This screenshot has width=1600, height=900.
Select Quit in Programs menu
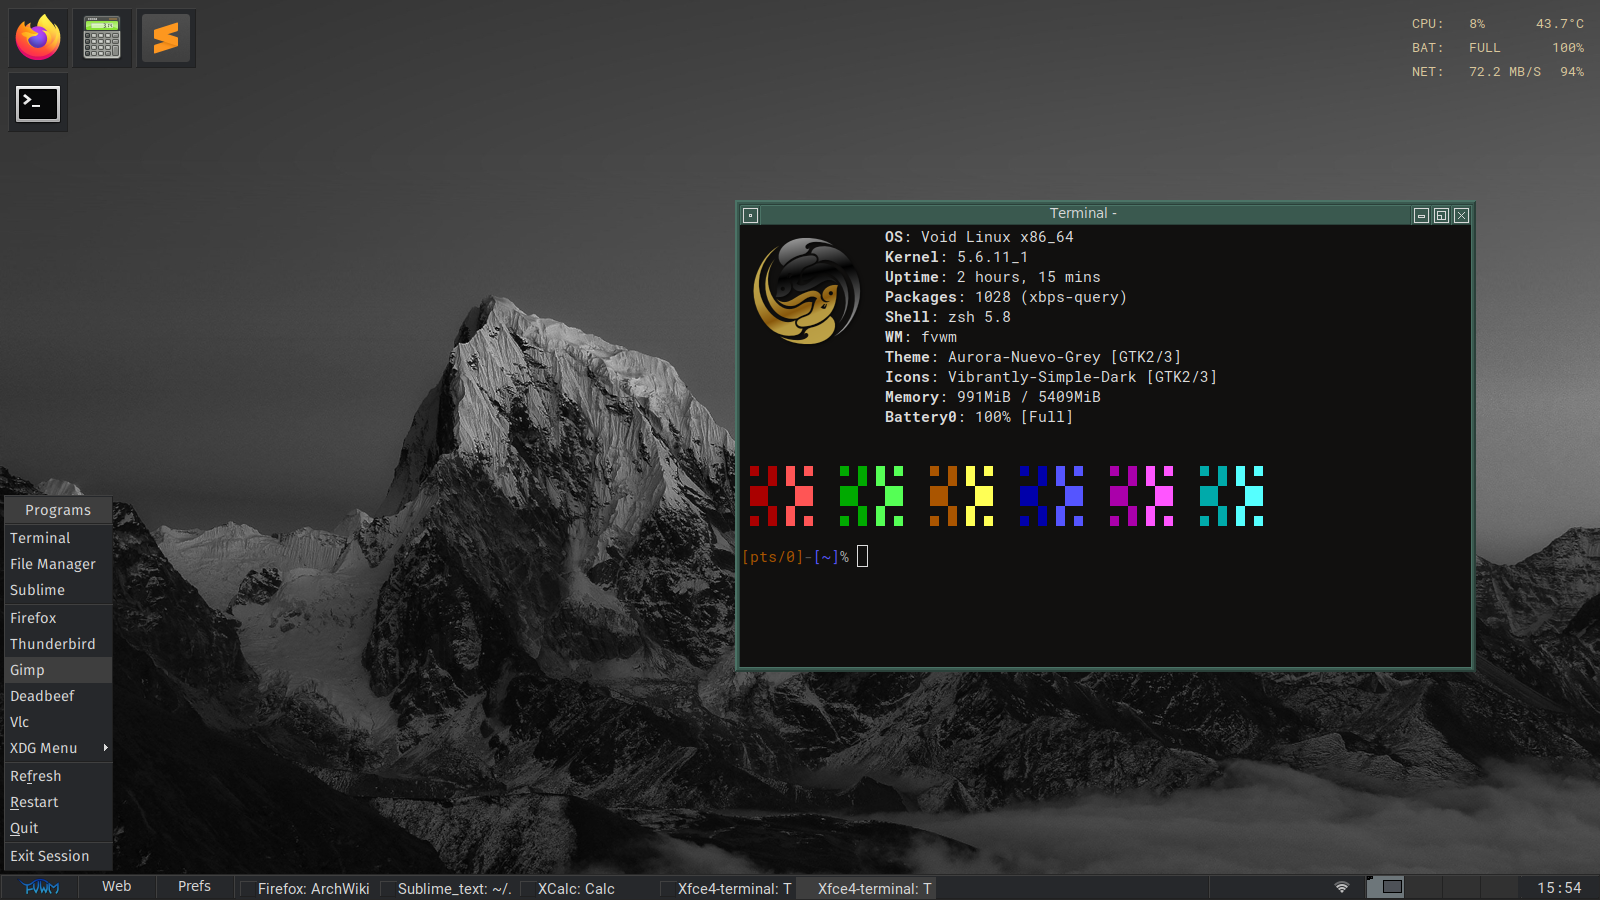tap(58, 828)
